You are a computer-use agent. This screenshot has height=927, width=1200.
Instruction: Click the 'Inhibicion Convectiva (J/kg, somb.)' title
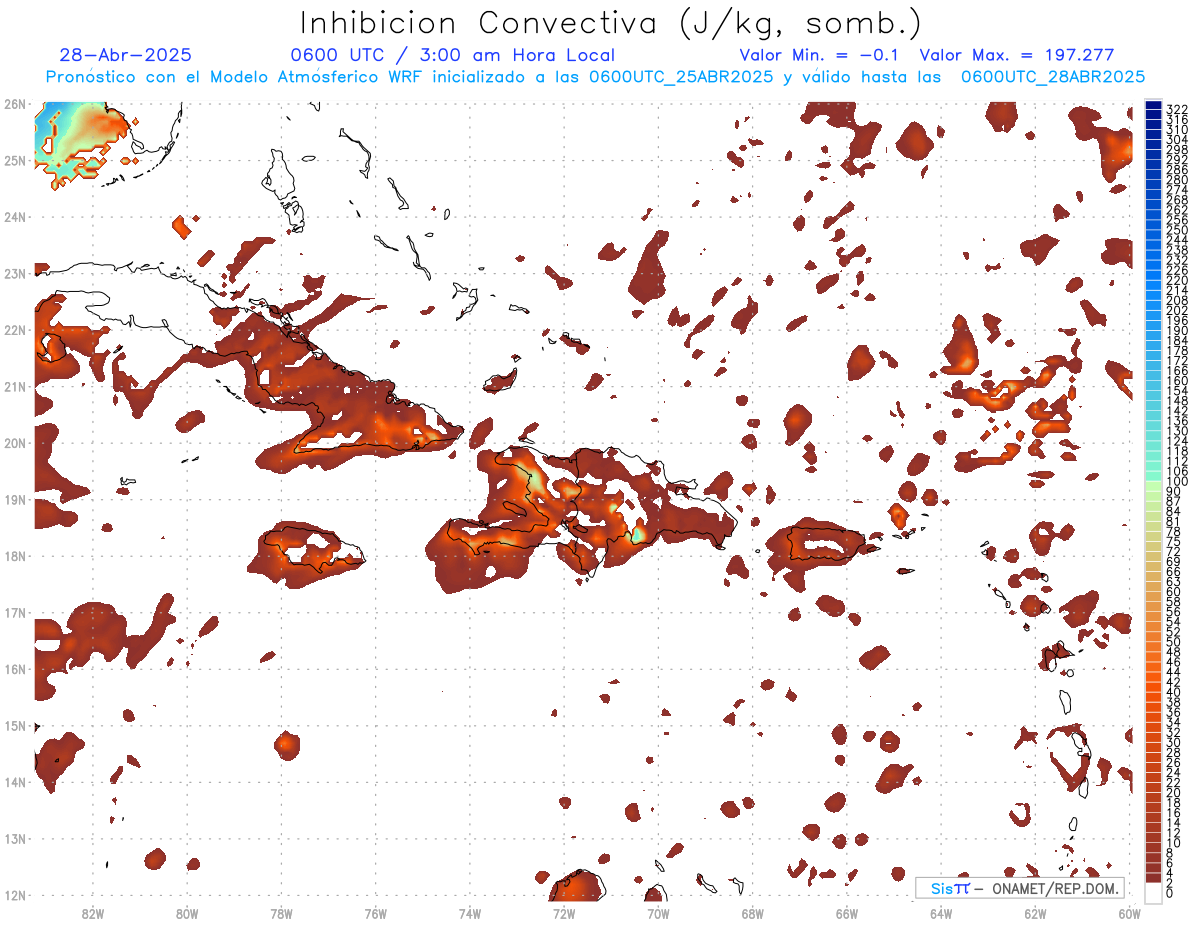point(611,24)
